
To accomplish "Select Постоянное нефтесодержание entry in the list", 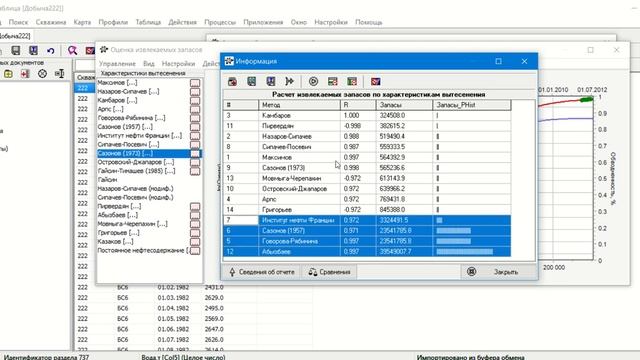I will [143, 251].
